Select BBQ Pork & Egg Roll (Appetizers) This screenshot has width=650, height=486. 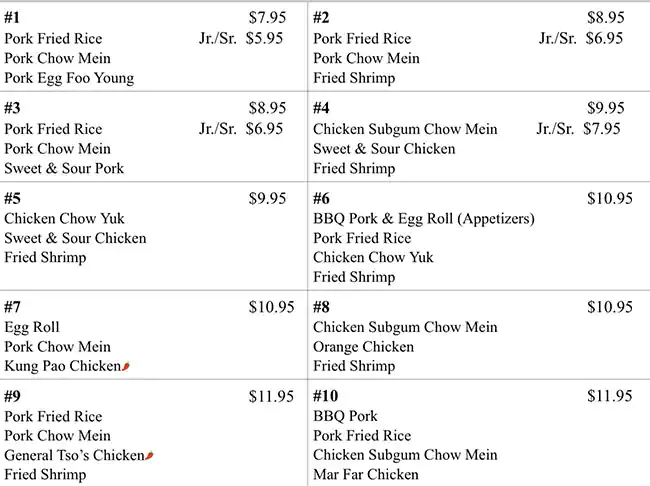pyautogui.click(x=424, y=219)
